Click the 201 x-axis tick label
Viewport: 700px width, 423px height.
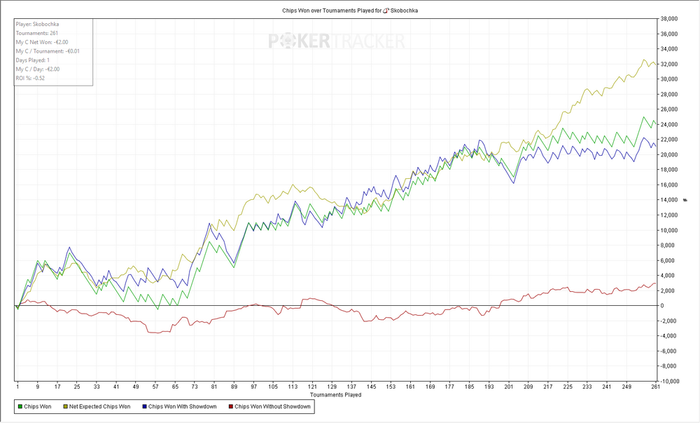508,387
